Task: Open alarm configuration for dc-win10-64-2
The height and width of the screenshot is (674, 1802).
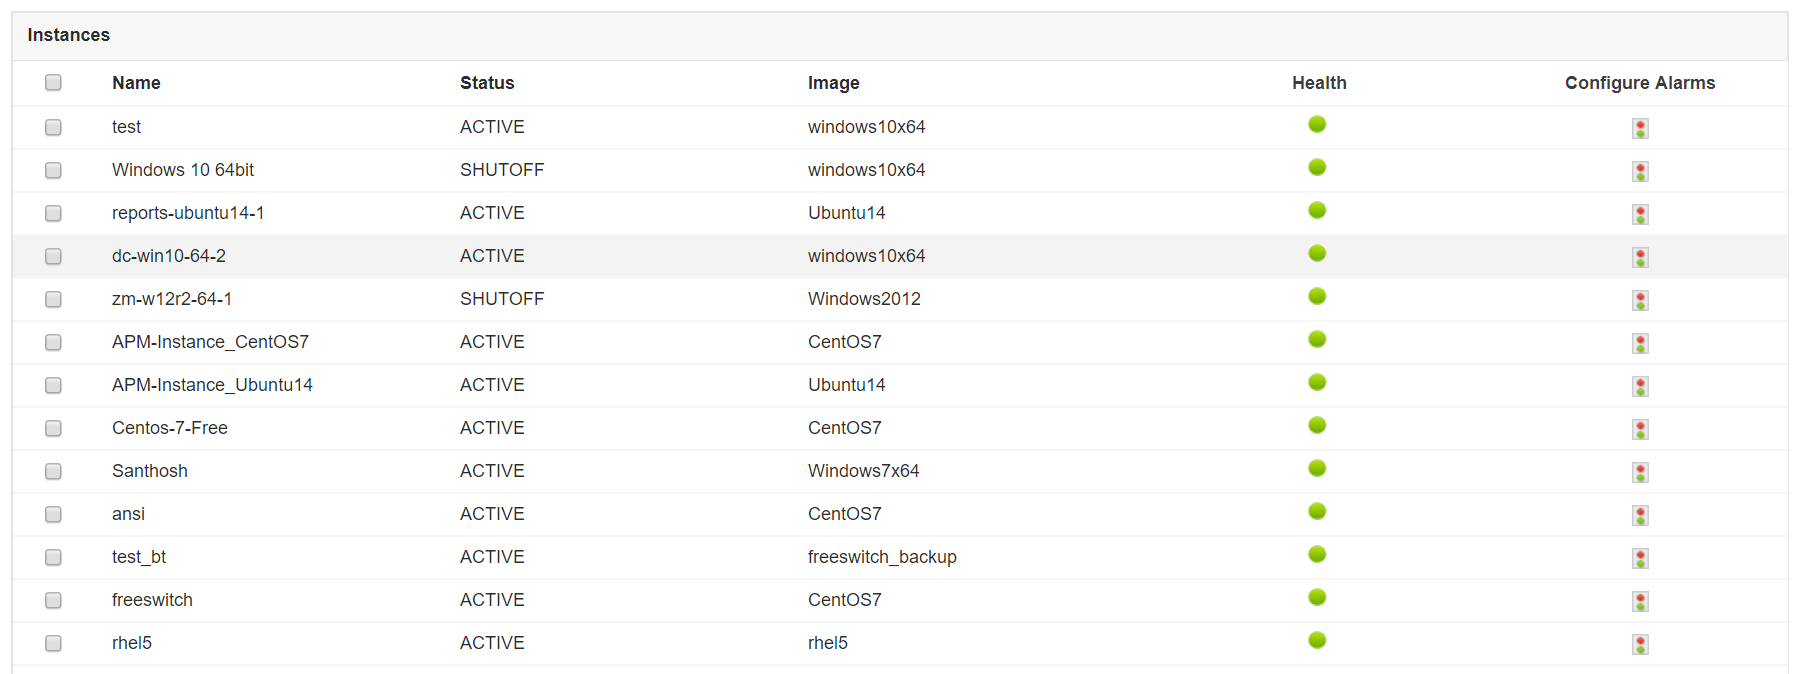Action: point(1640,257)
